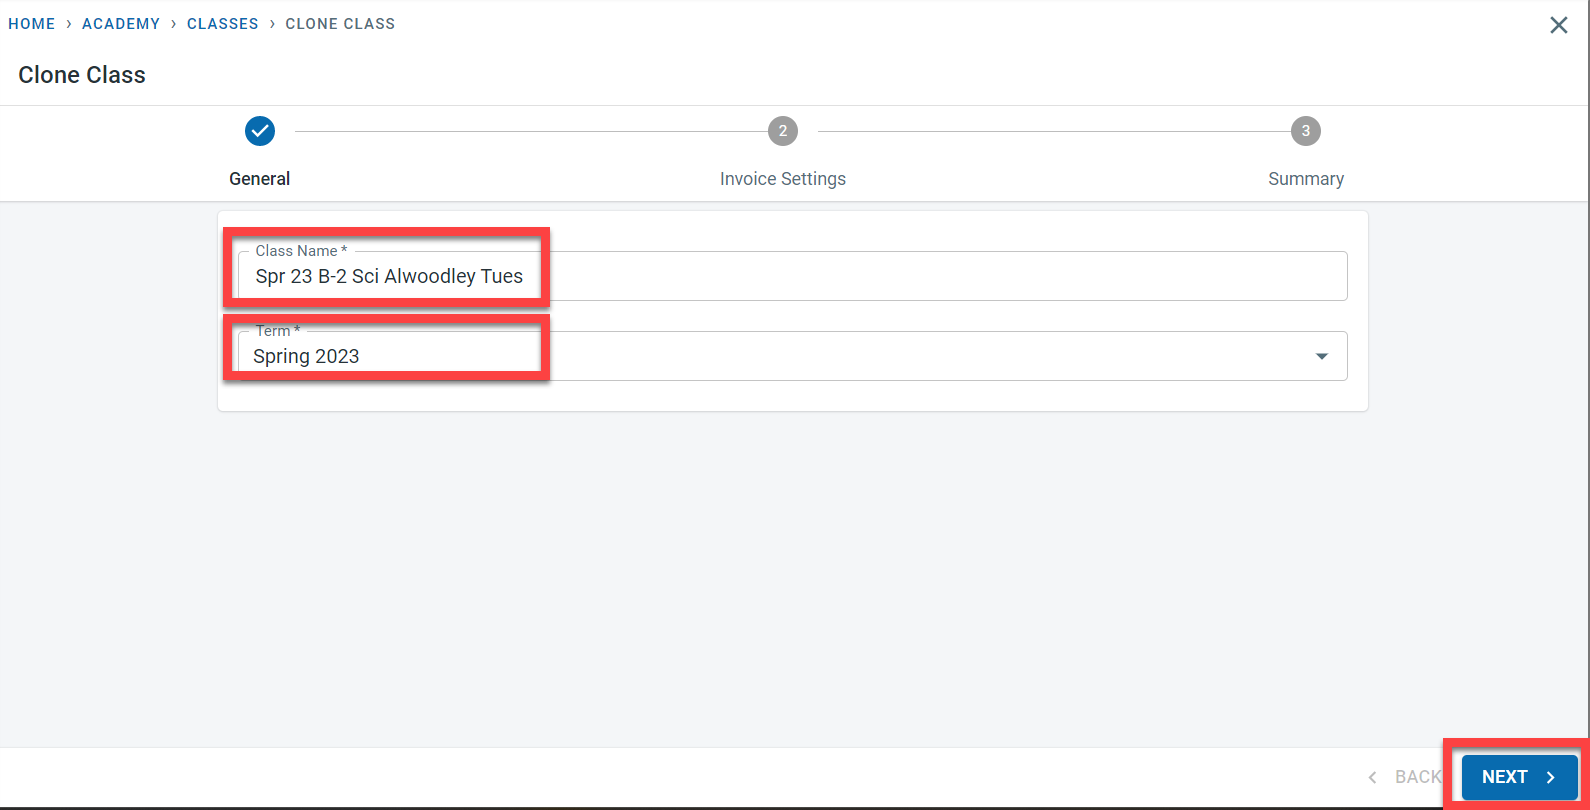This screenshot has height=810, width=1590.
Task: Close the Clone Class dialog
Action: click(x=1558, y=25)
